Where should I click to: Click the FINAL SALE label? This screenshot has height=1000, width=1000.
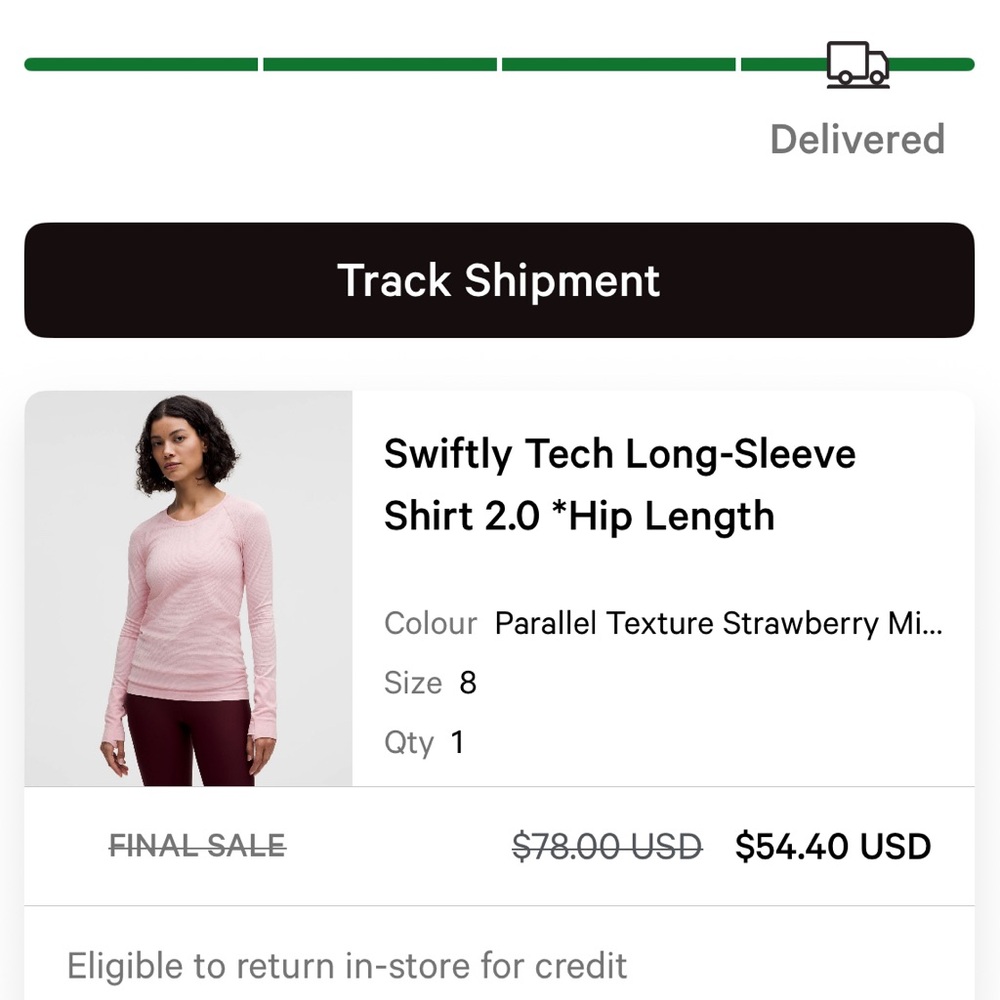click(x=196, y=846)
